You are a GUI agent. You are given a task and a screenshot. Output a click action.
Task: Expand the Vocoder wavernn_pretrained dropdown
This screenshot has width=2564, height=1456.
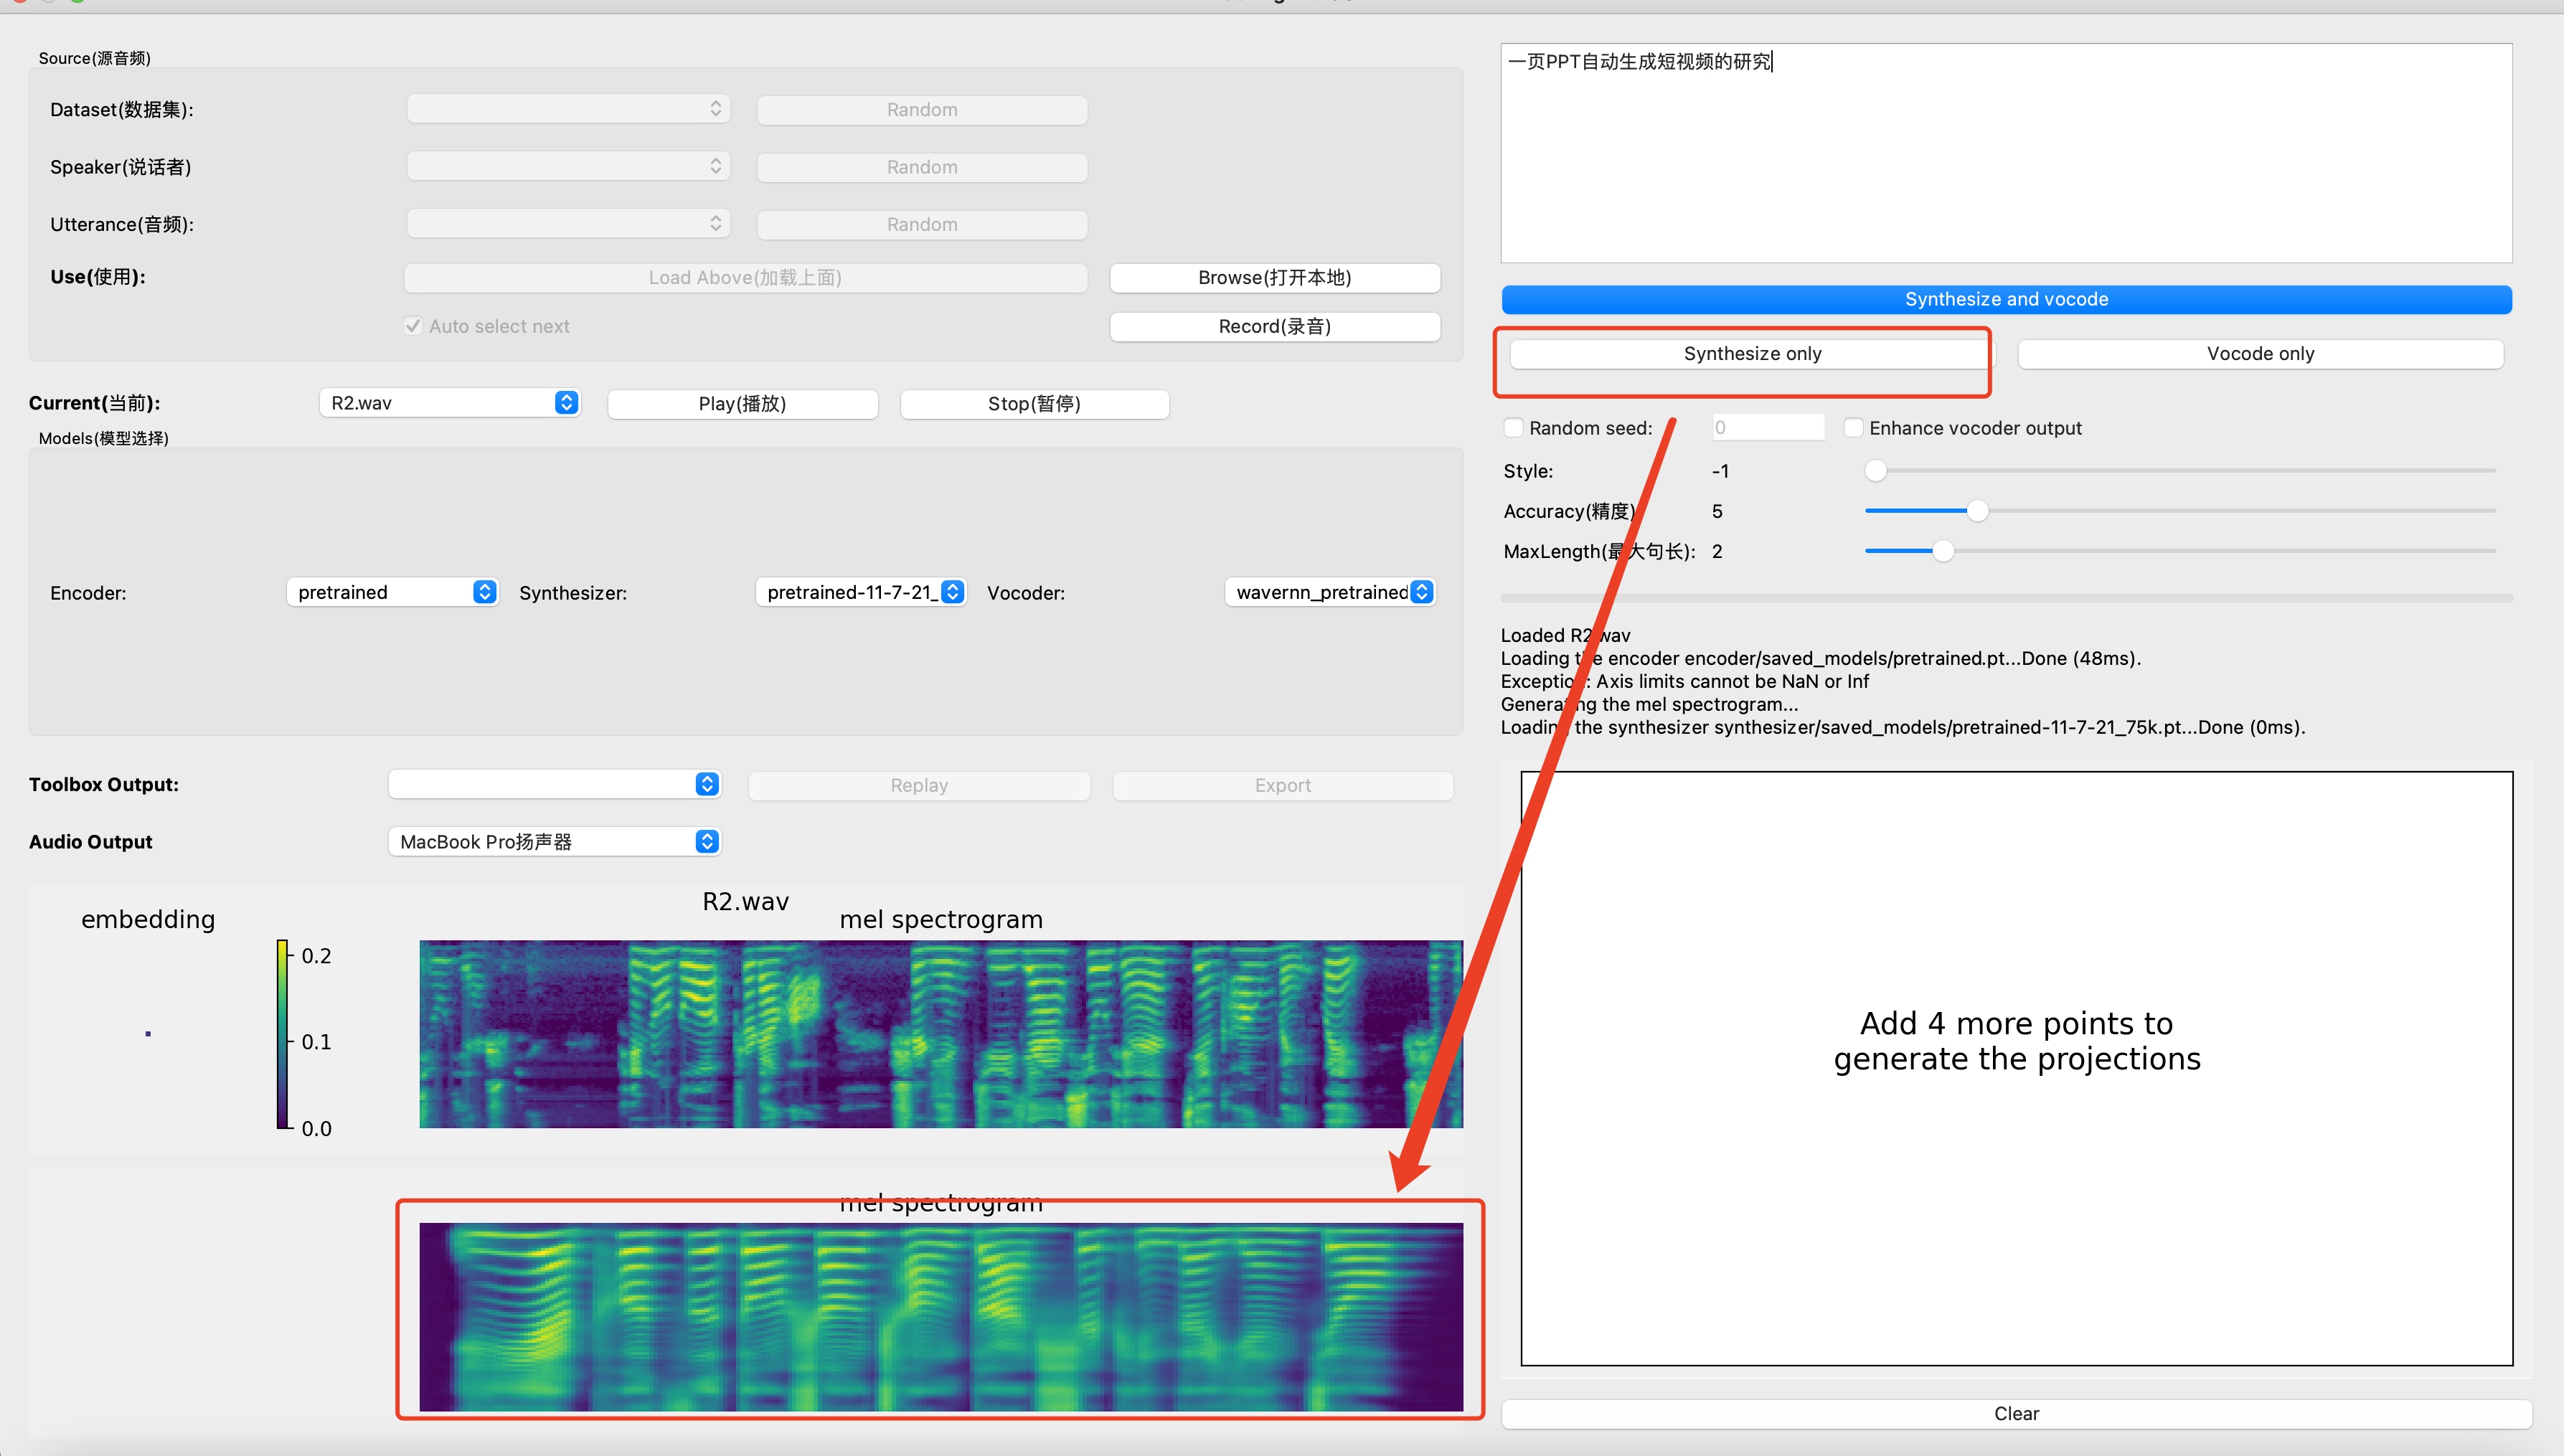1330,592
